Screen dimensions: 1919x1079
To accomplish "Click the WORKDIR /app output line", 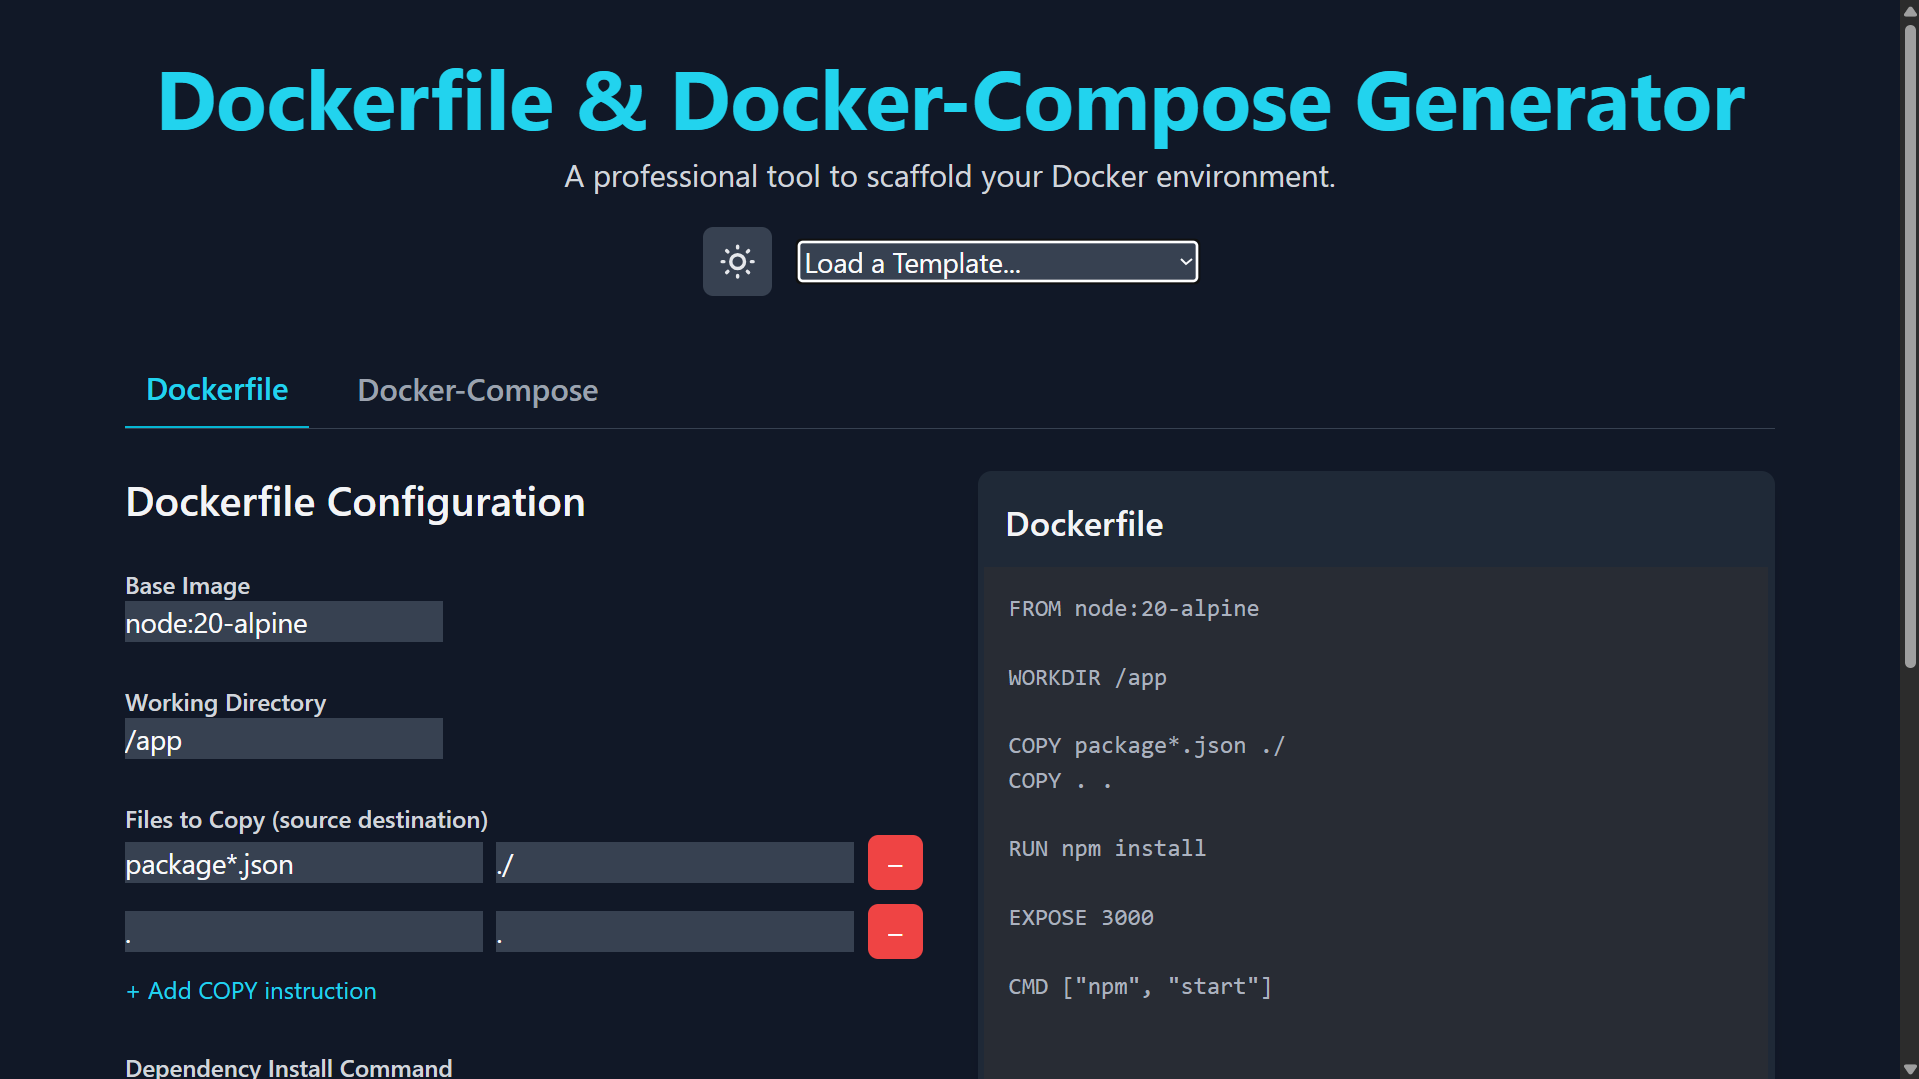I will [1087, 678].
